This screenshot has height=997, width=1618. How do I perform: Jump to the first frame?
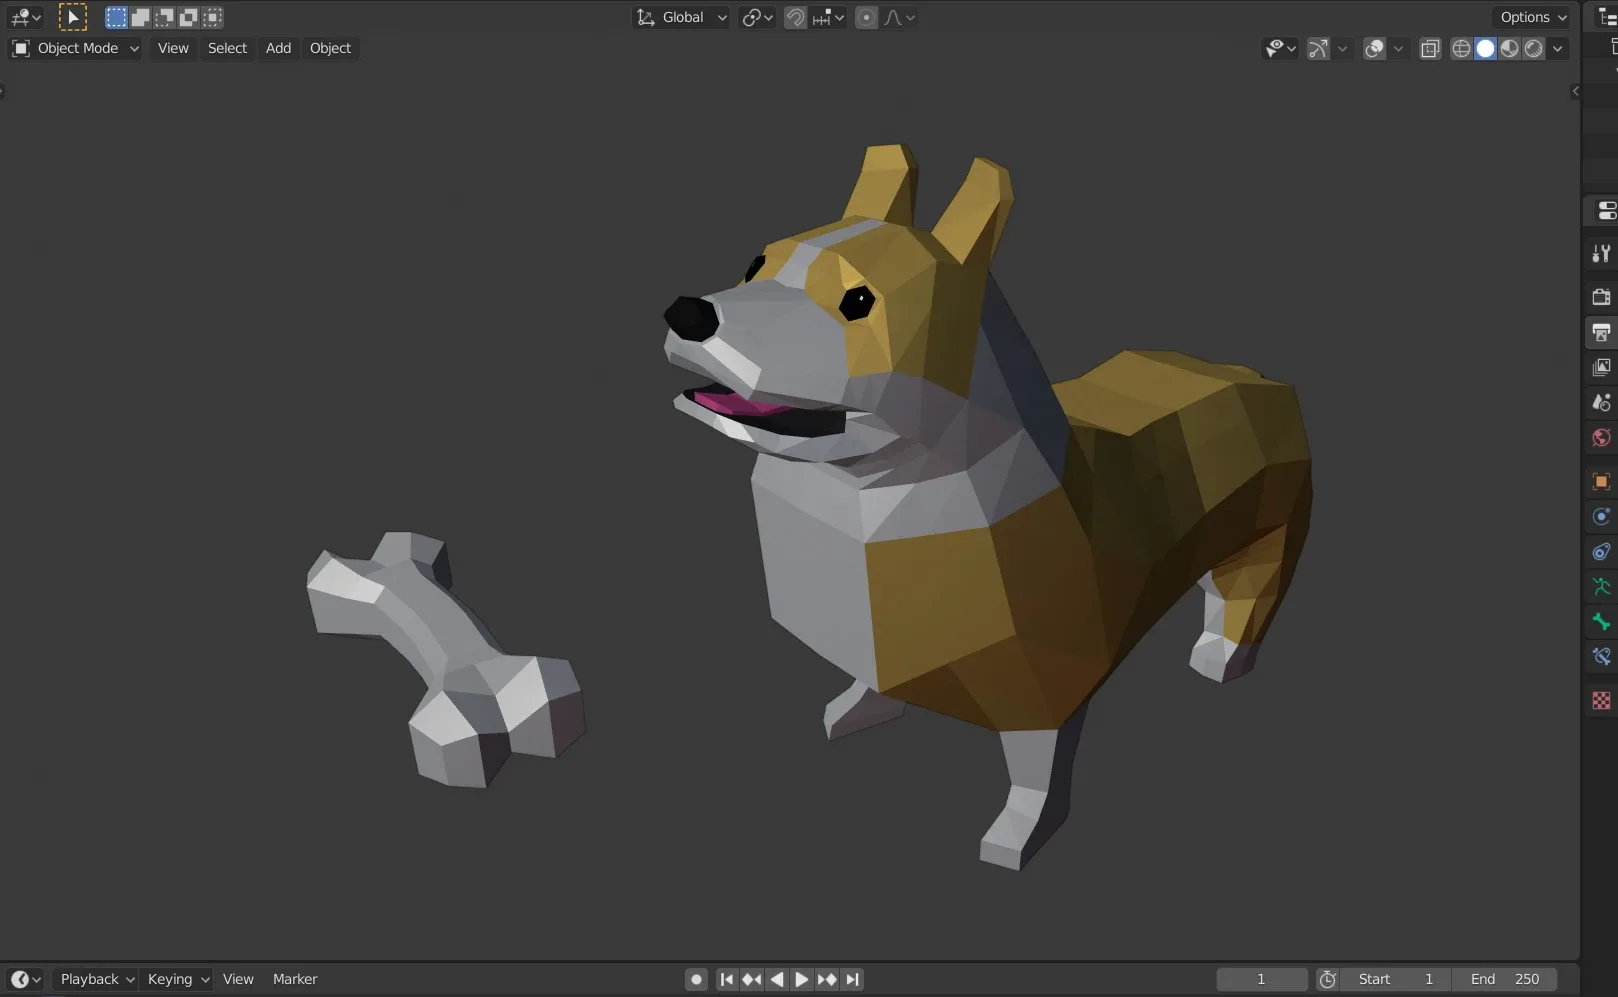(727, 979)
